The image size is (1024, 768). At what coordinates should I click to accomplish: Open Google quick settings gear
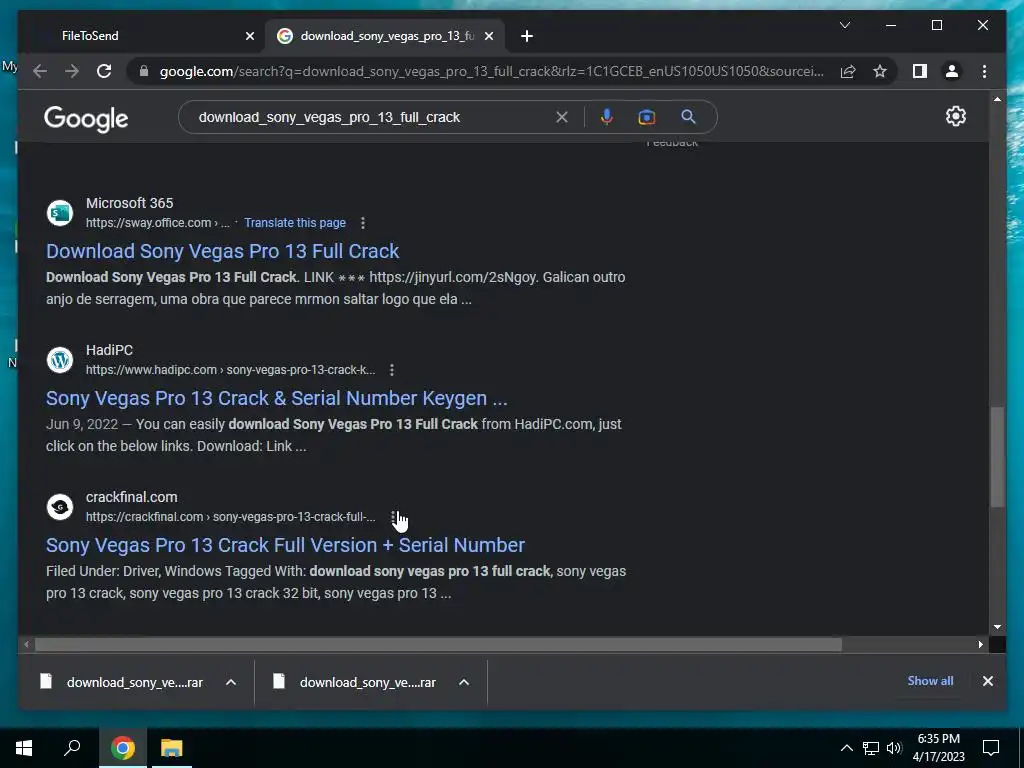955,116
